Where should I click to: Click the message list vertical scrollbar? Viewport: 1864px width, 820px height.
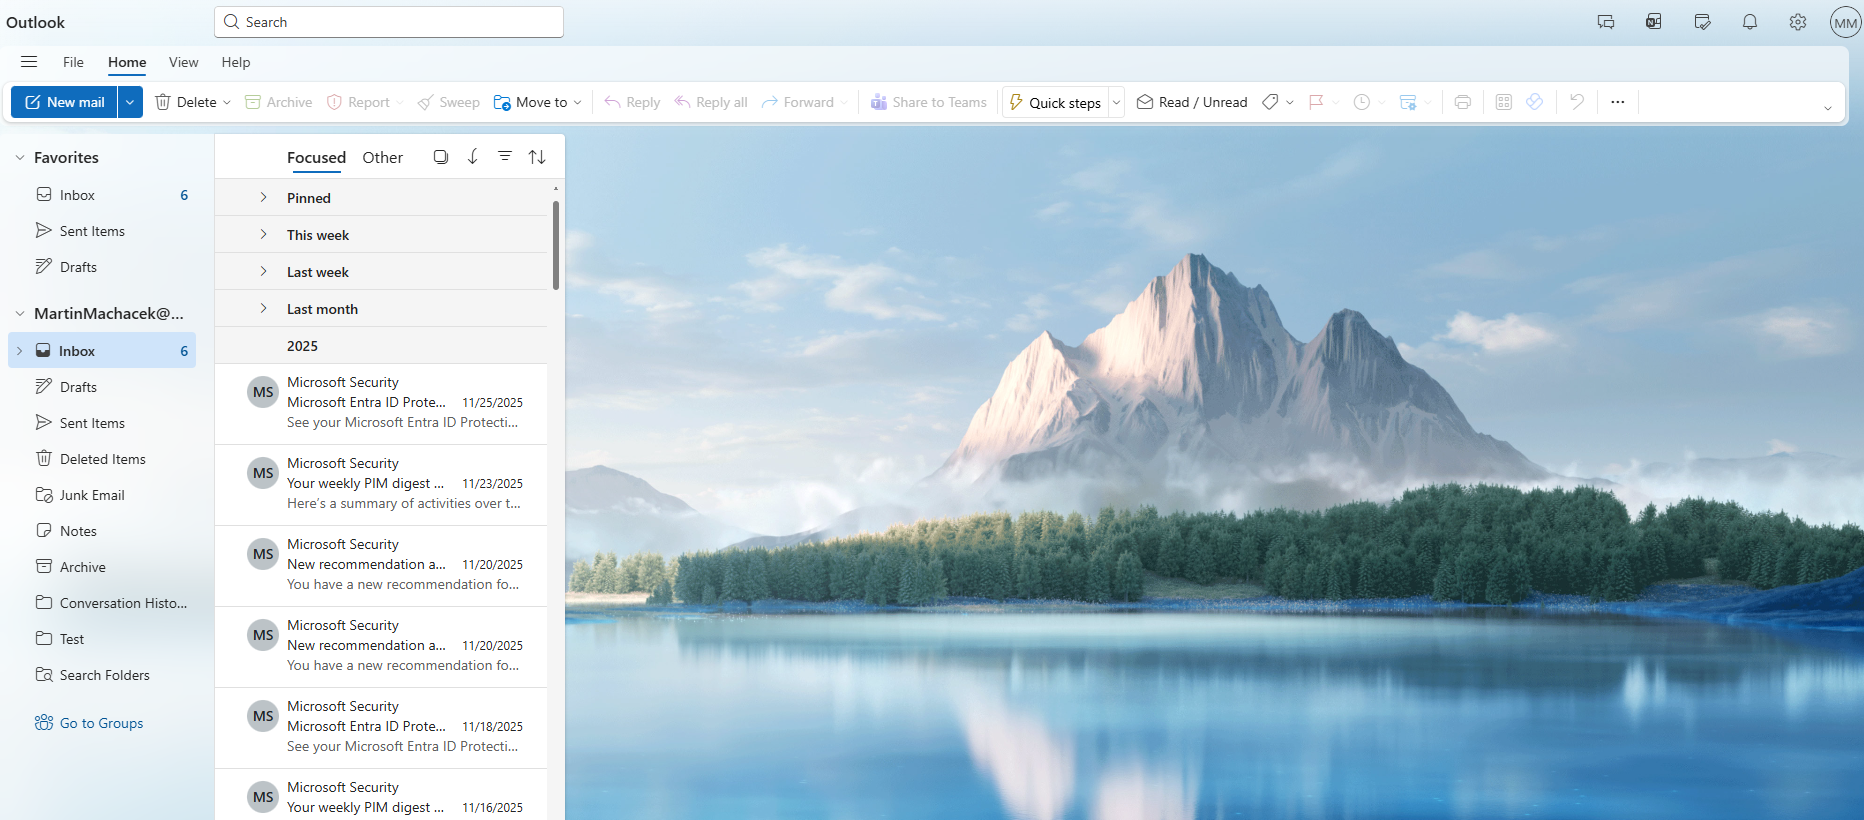556,245
